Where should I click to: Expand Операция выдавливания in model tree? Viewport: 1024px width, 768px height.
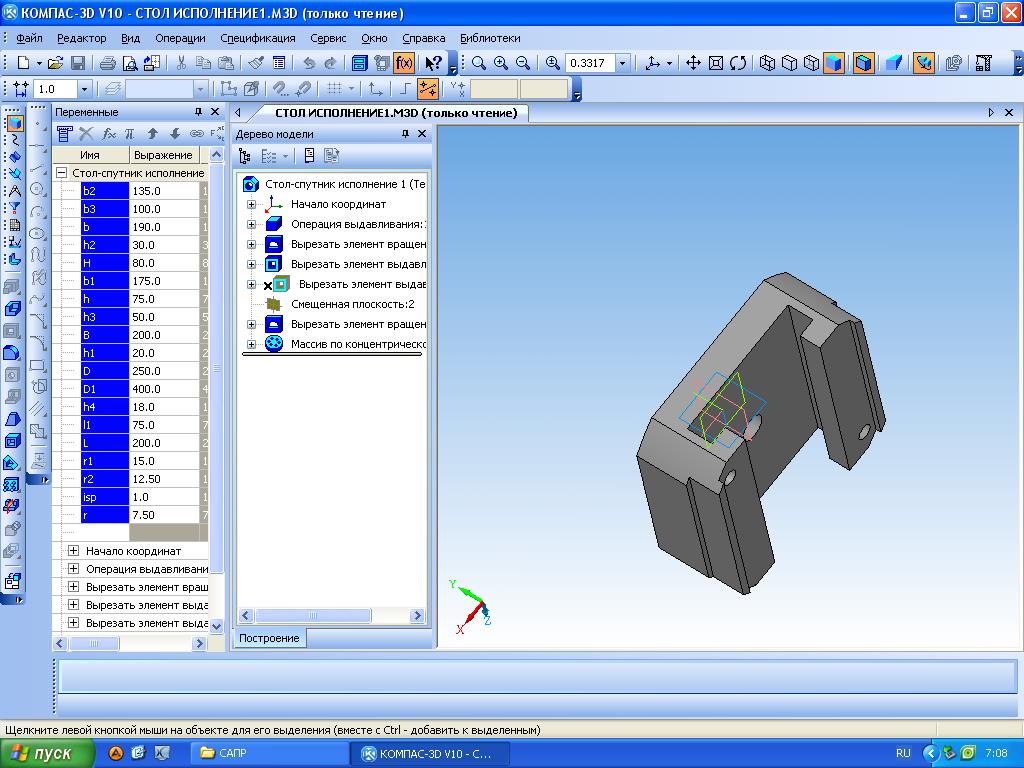(x=251, y=225)
